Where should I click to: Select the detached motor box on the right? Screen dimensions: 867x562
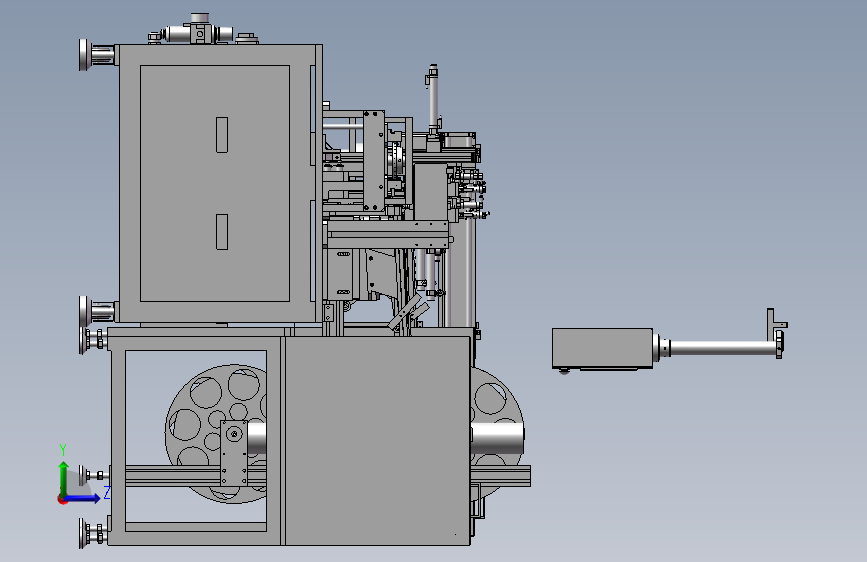pyautogui.click(x=602, y=348)
